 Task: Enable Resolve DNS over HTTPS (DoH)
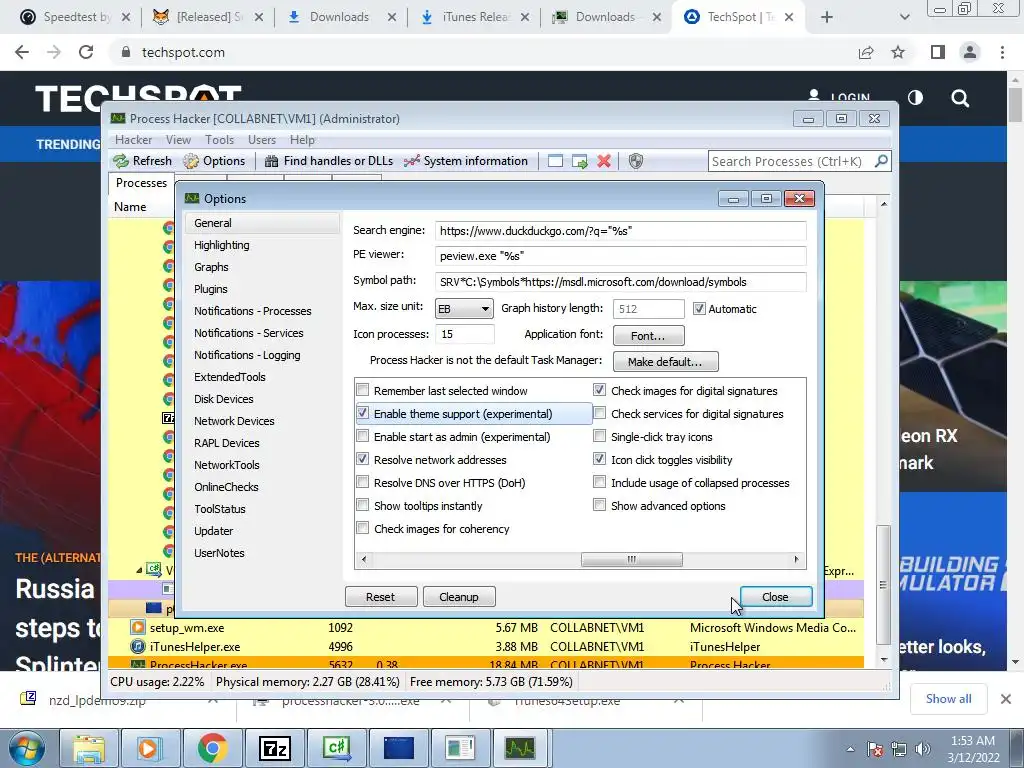click(362, 482)
